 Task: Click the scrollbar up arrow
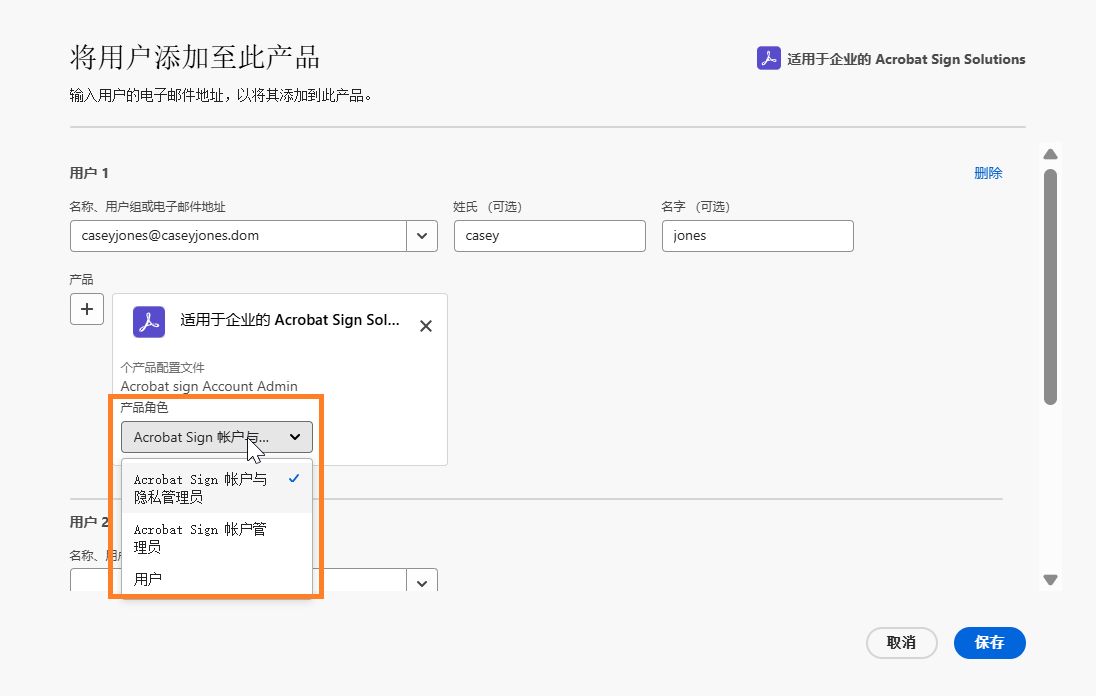[x=1050, y=154]
